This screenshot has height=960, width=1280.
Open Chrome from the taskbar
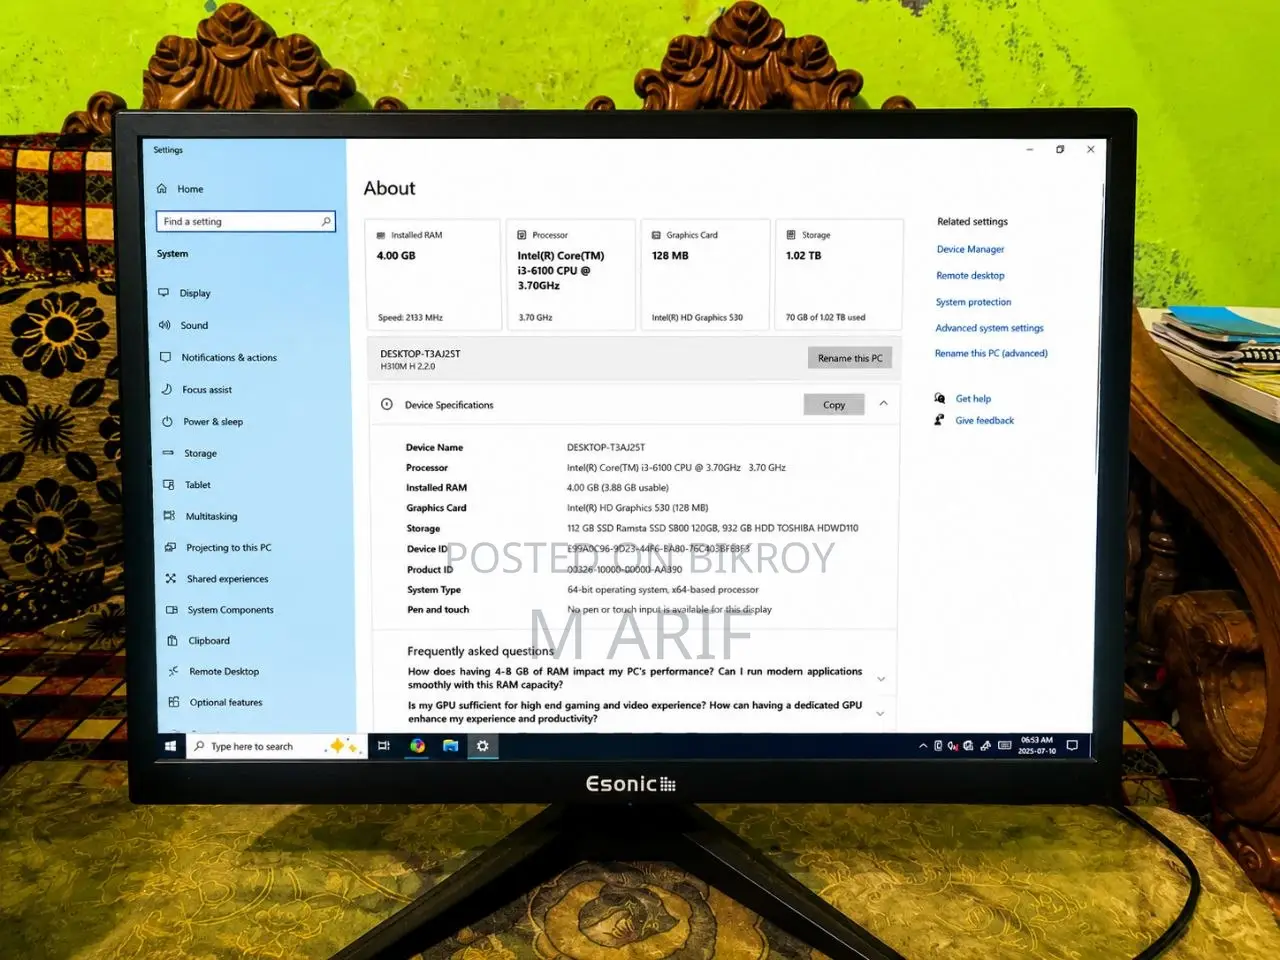[417, 746]
